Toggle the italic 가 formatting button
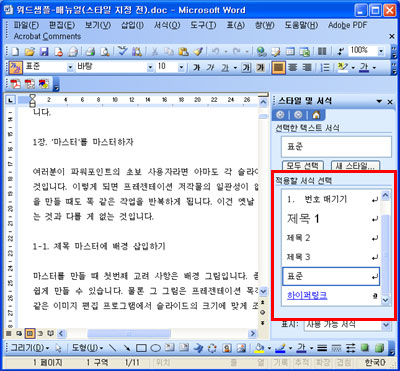400x371 pixels. (210, 68)
